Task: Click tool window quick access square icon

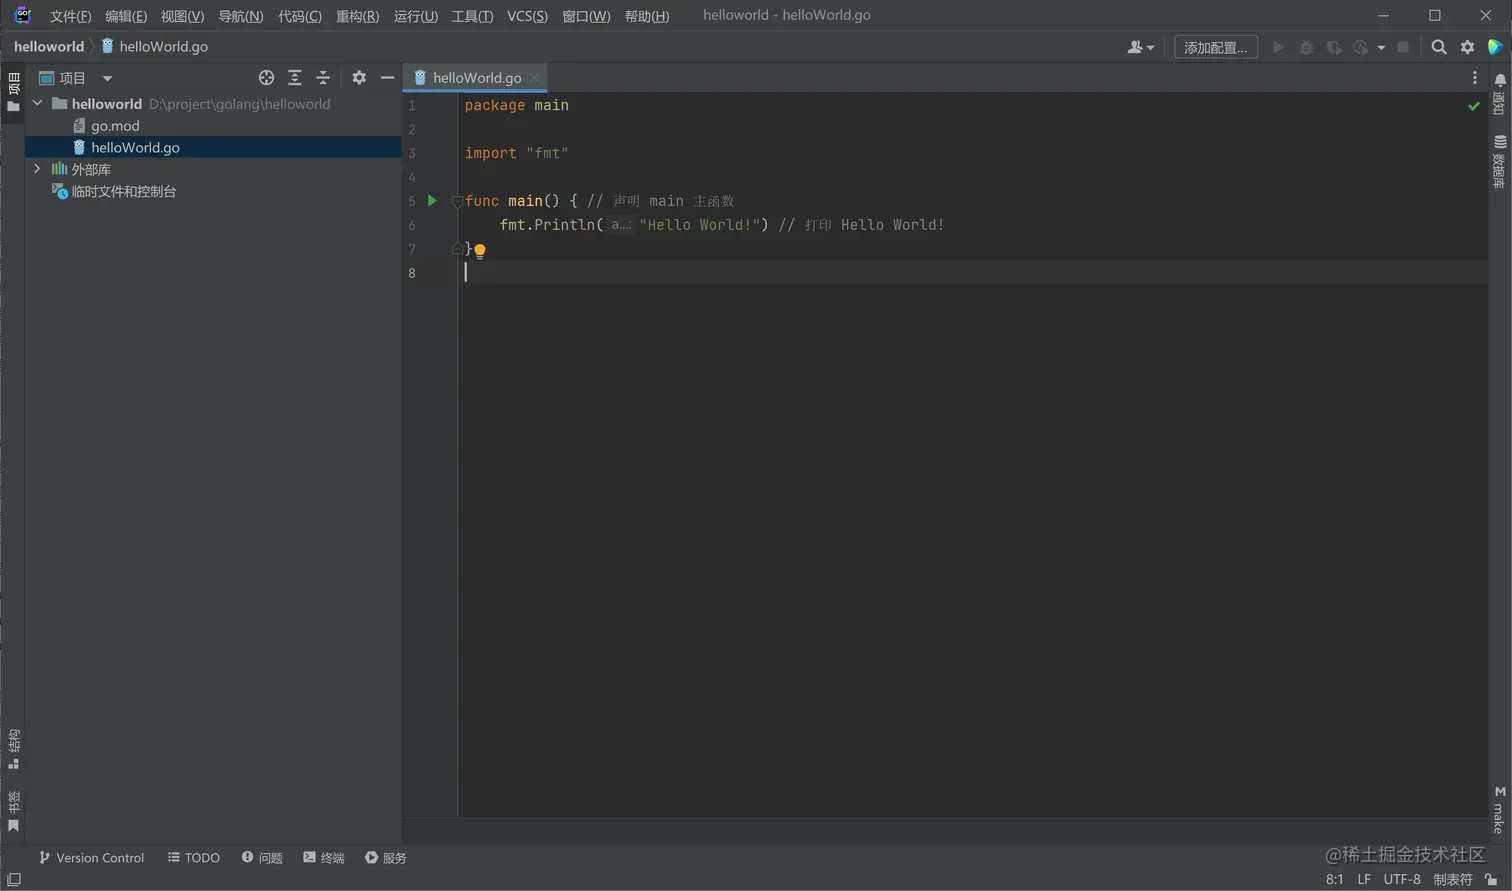Action: [x=14, y=880]
